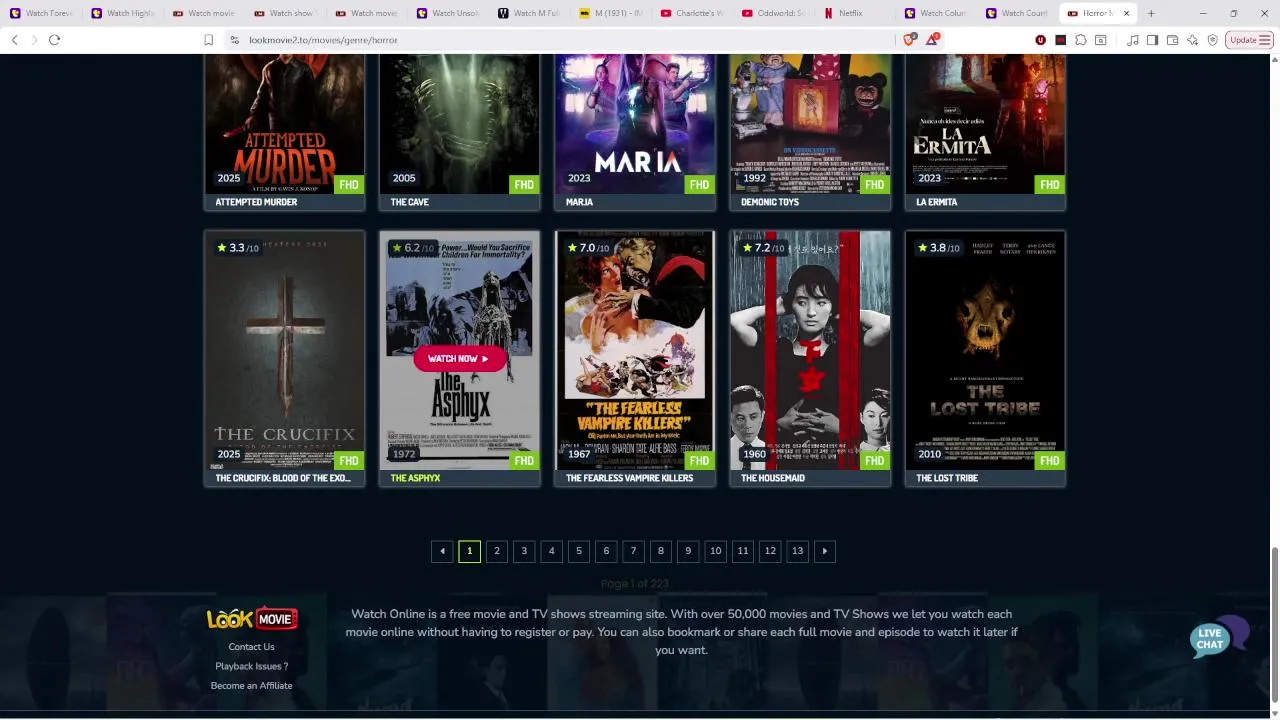Open the Brave Playlist music note icon
Screen dimensions: 1280x720
pyautogui.click(x=1132, y=40)
